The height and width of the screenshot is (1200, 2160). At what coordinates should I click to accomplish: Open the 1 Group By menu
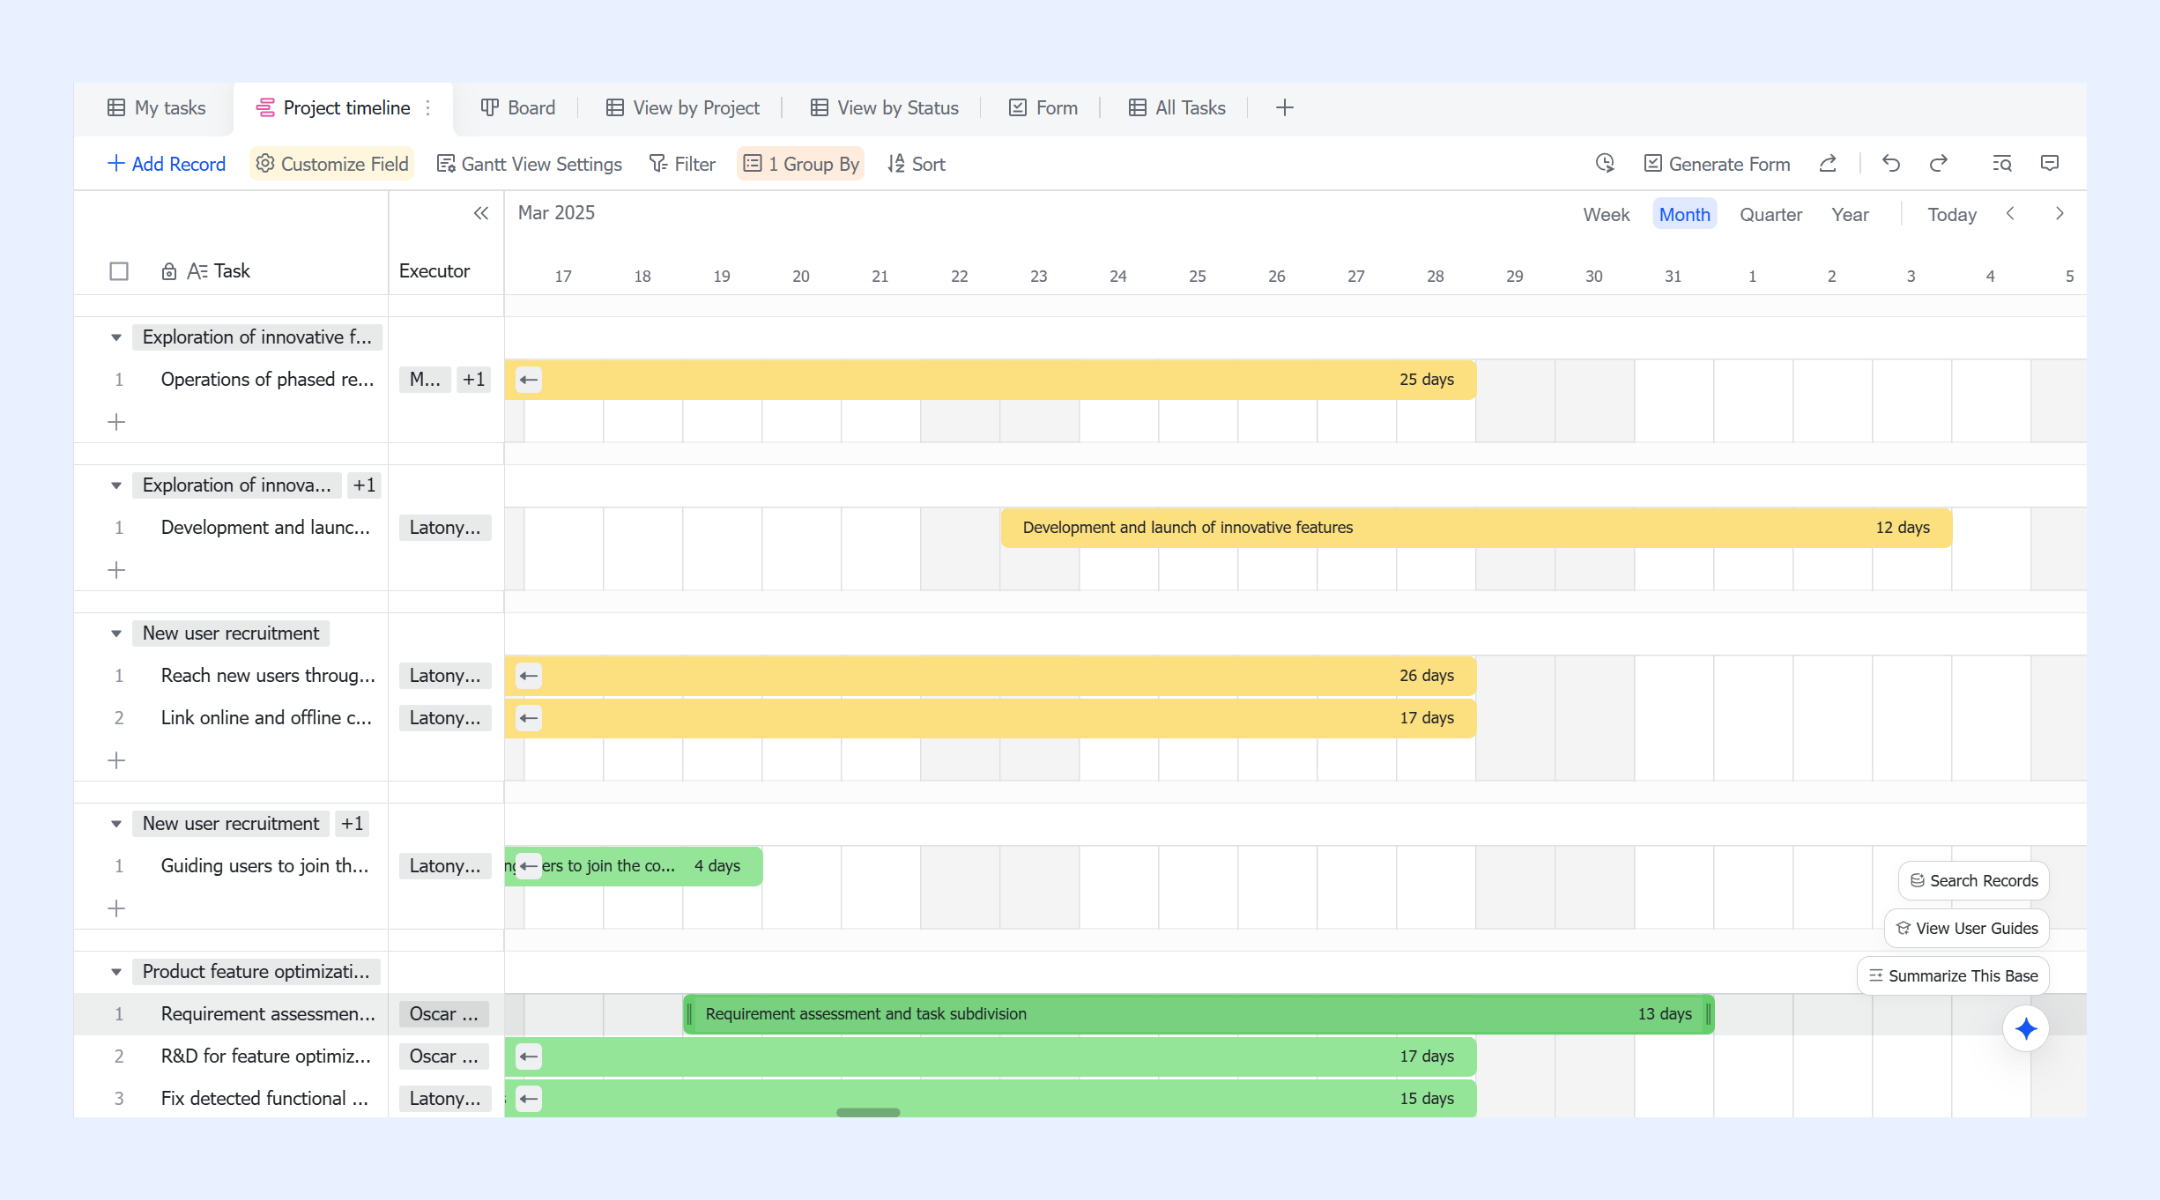coord(801,164)
